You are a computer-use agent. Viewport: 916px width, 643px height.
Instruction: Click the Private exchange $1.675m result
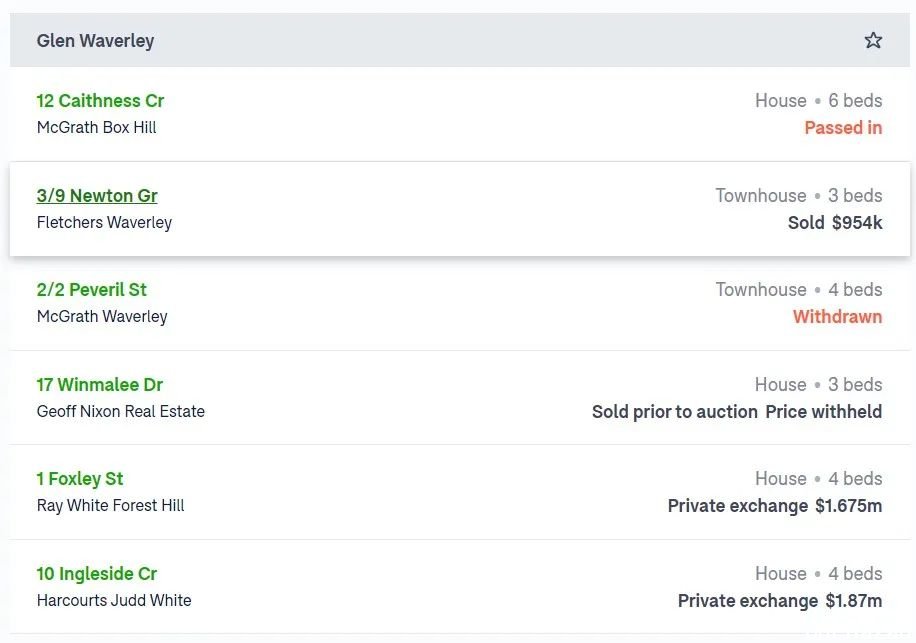775,506
